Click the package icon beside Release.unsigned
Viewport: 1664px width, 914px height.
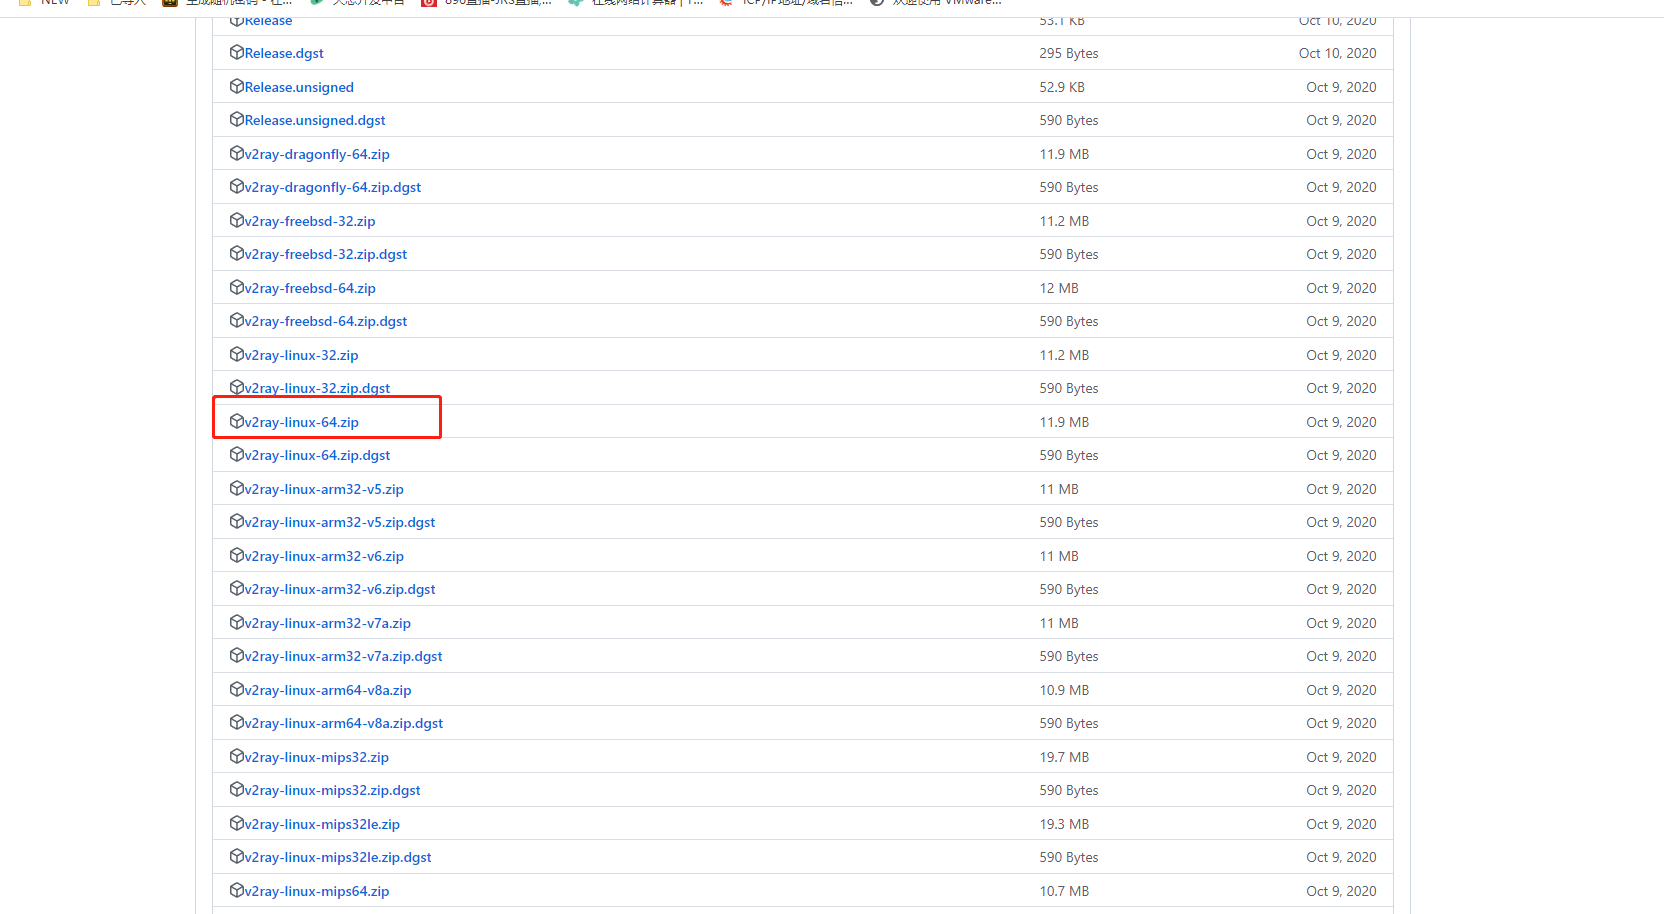pyautogui.click(x=237, y=86)
